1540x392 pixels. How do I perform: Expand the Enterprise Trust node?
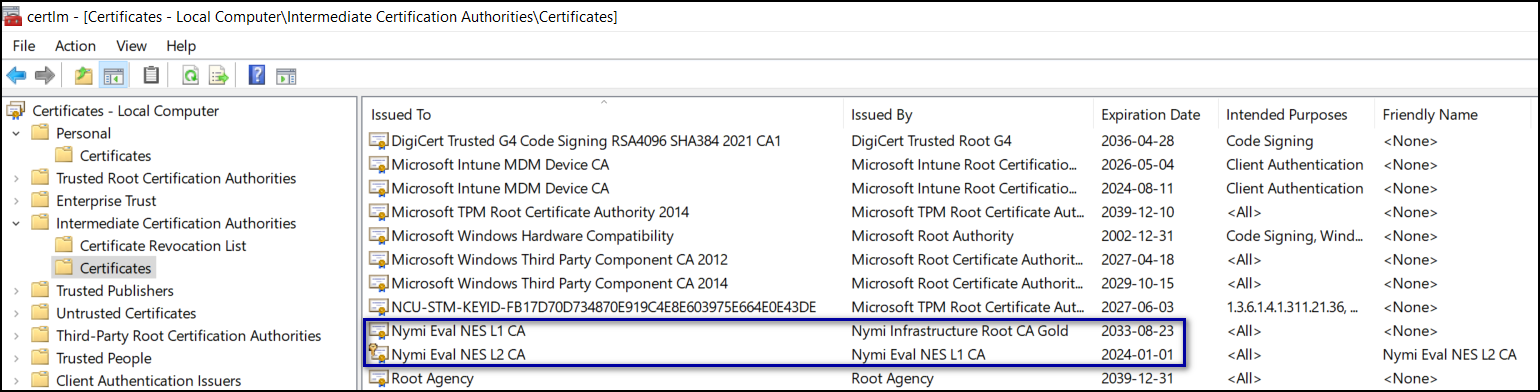tap(16, 201)
